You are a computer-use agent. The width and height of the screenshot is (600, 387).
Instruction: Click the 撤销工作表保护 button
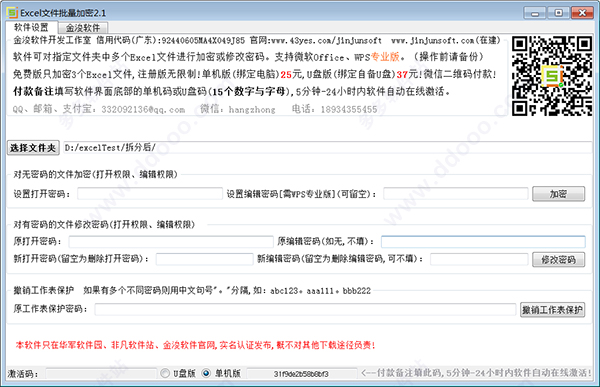pos(552,309)
